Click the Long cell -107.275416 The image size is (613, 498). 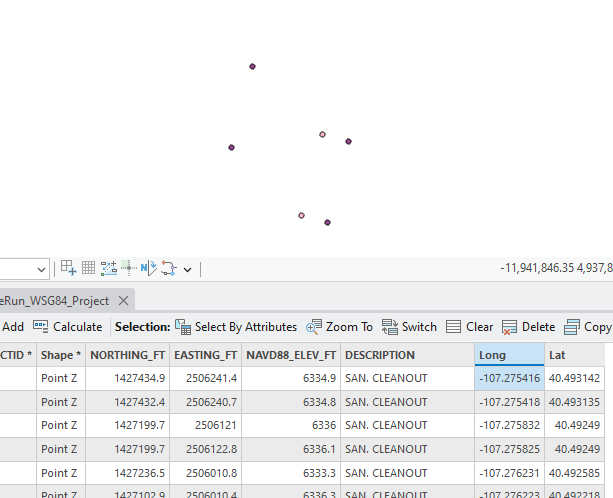click(x=509, y=378)
